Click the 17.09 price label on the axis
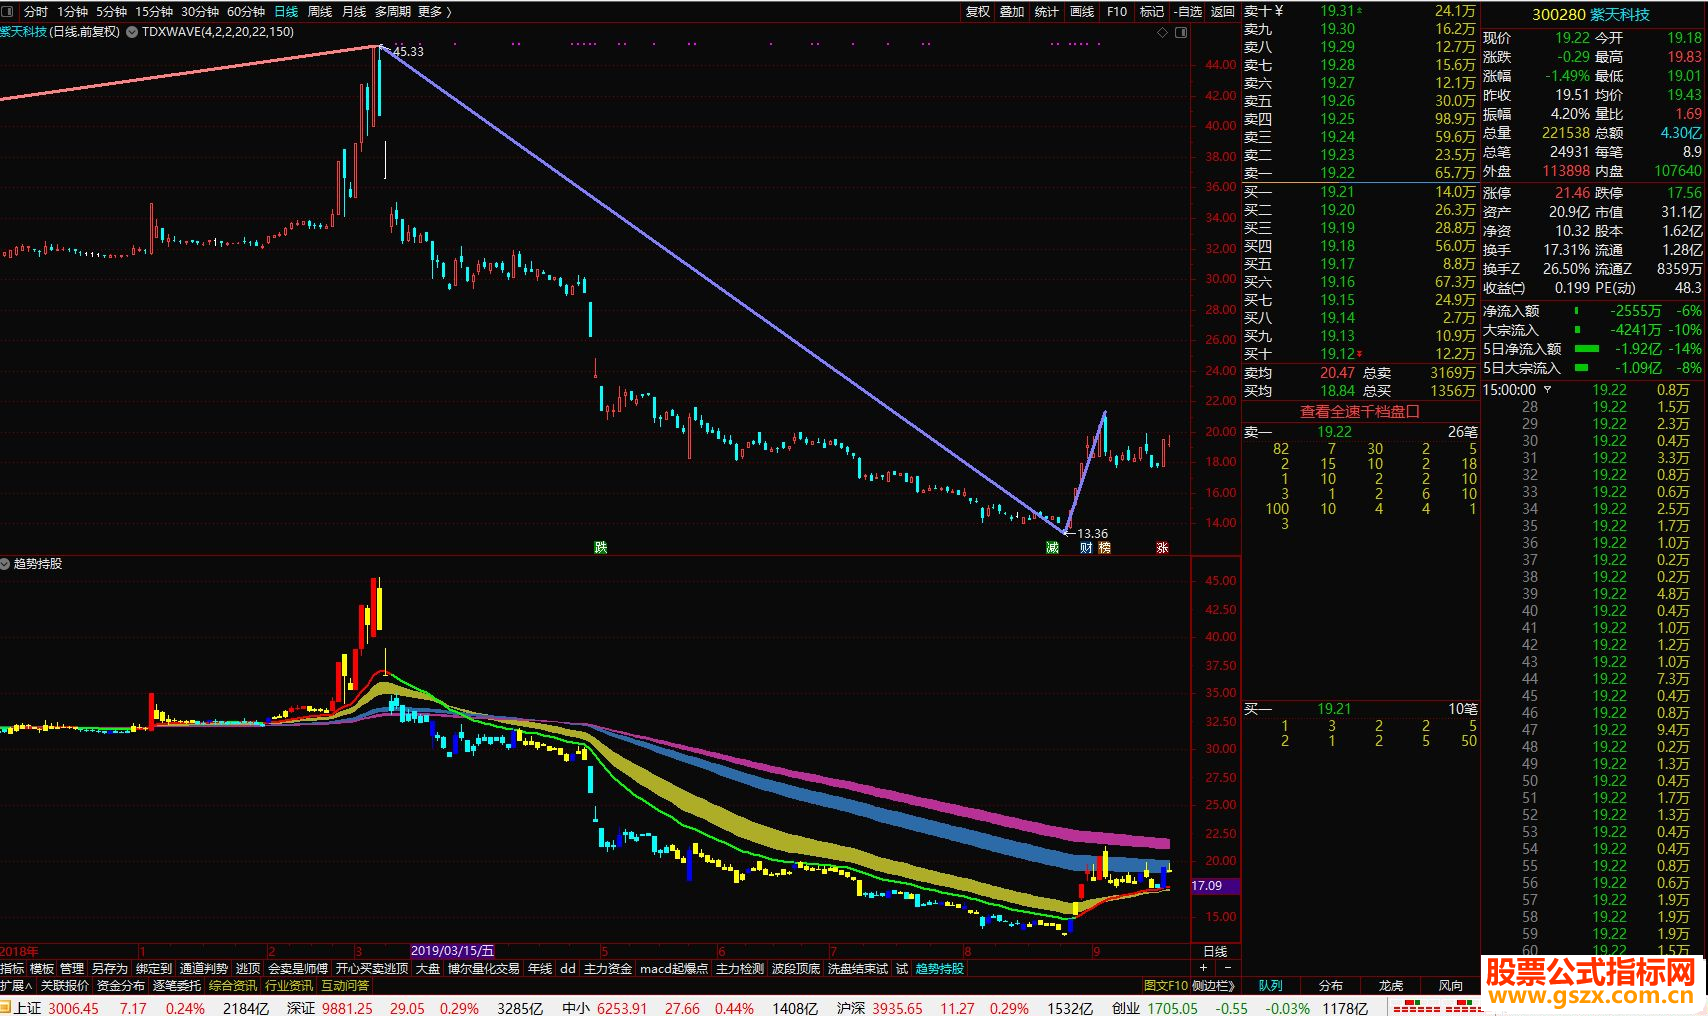Viewport: 1708px width, 1016px height. 1215,886
